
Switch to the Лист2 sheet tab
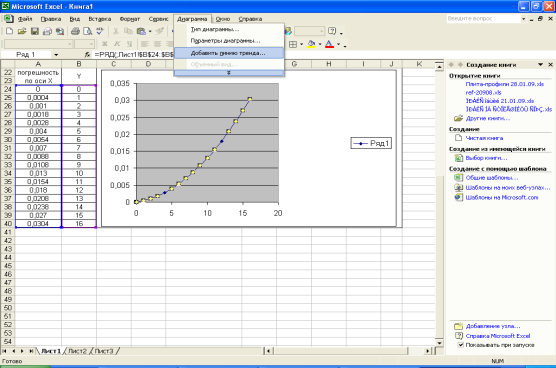point(77,351)
